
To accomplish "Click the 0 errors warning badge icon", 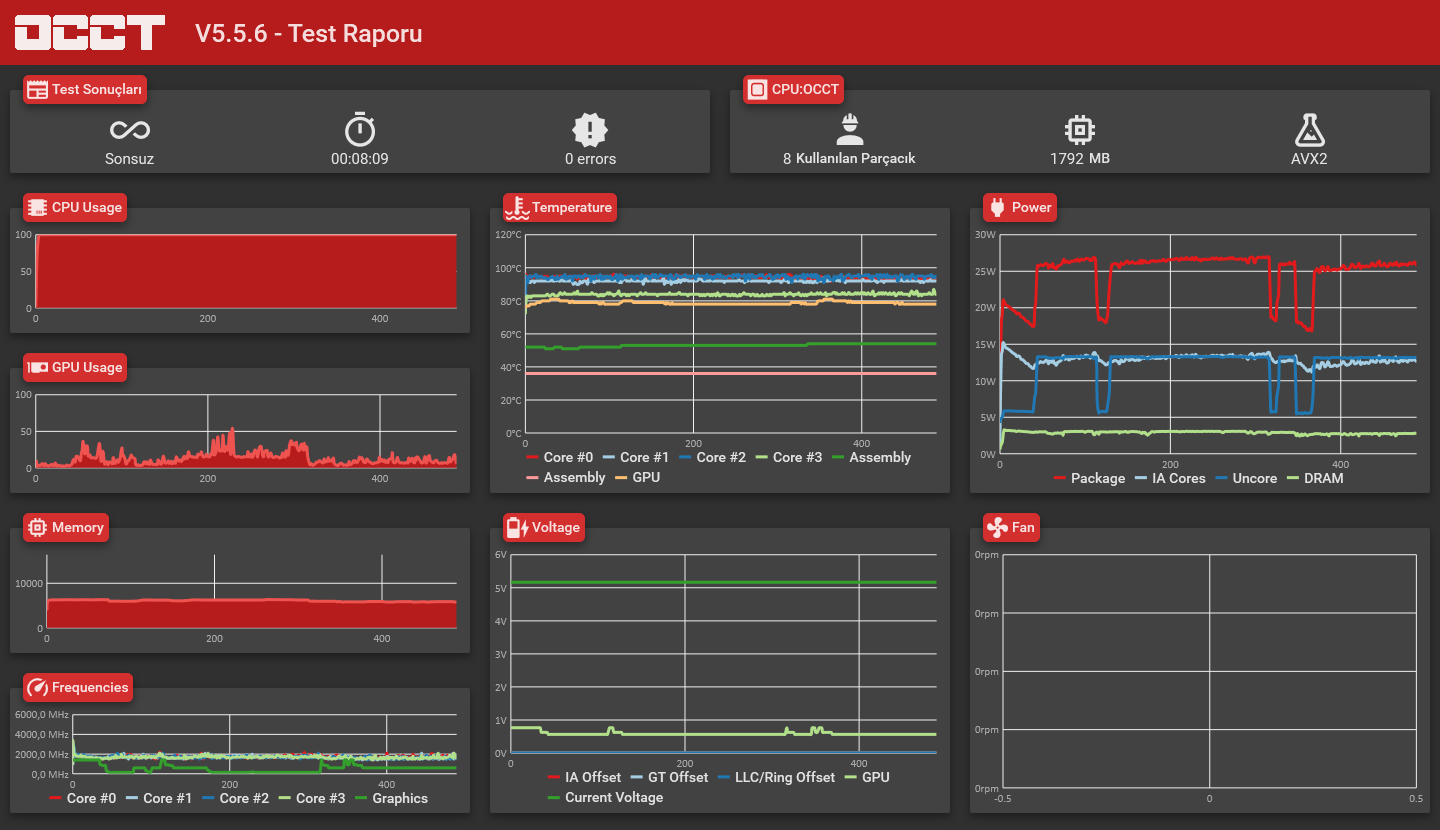I will 590,129.
